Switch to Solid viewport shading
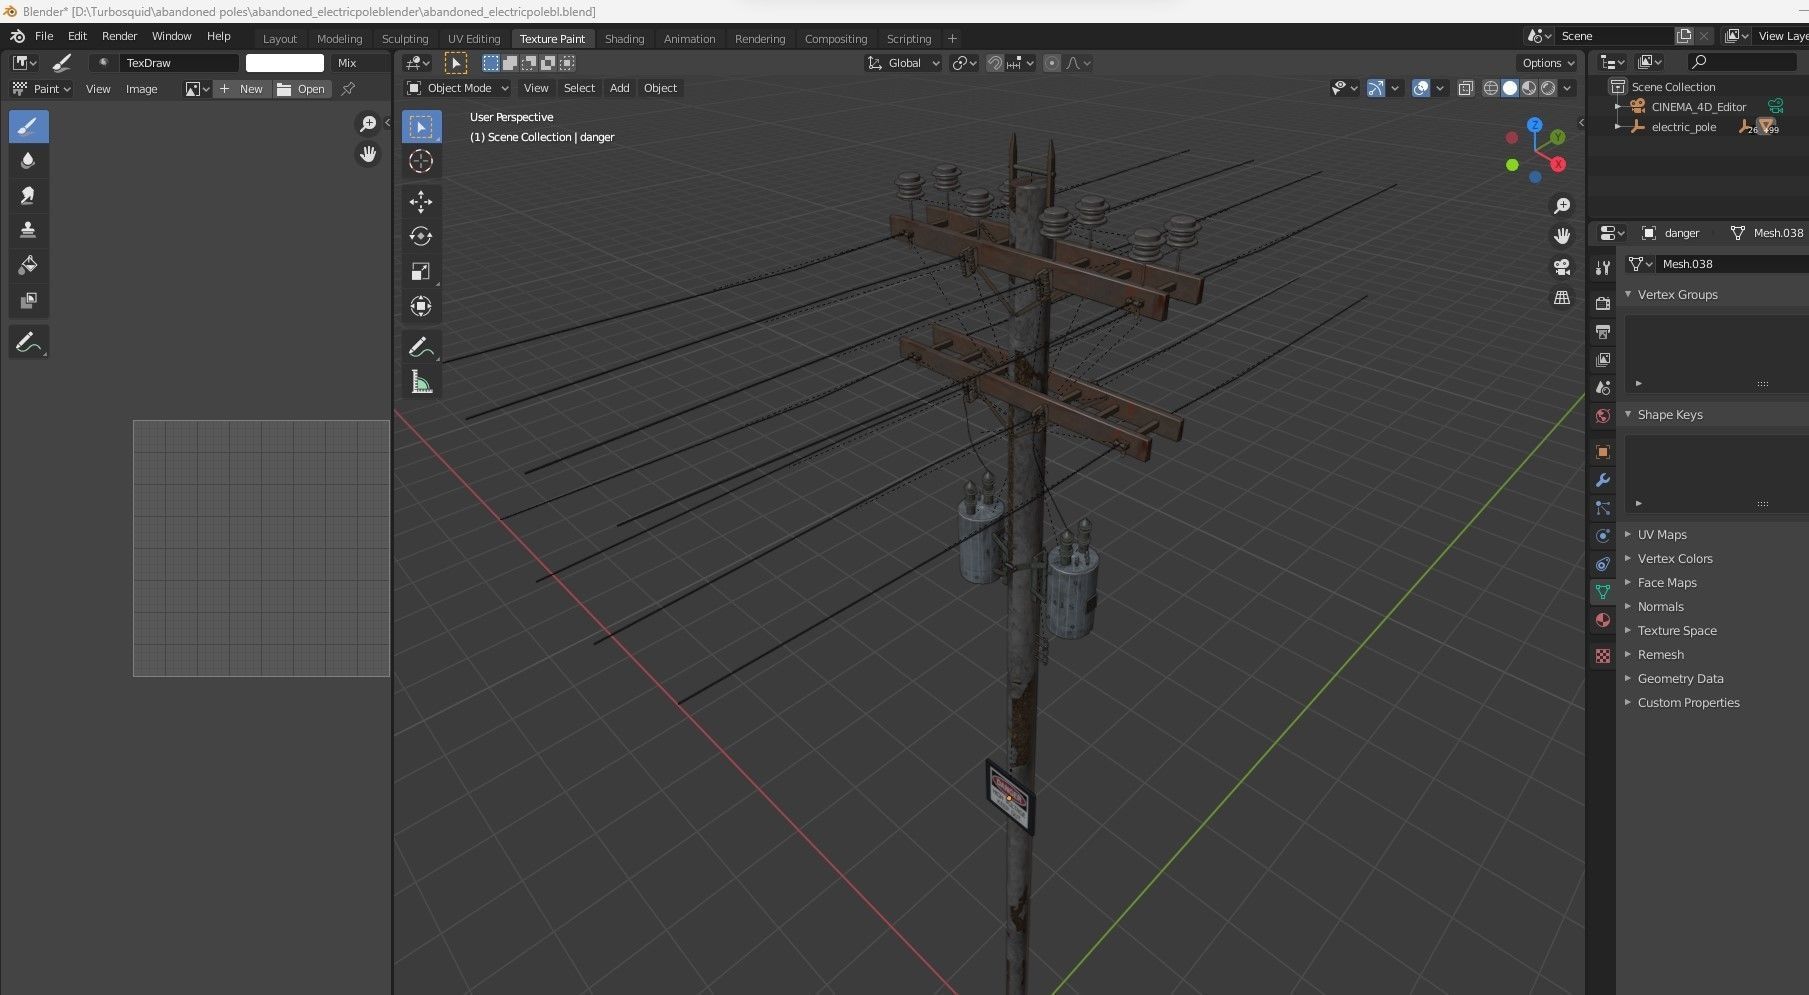Image resolution: width=1809 pixels, height=995 pixels. pyautogui.click(x=1510, y=88)
